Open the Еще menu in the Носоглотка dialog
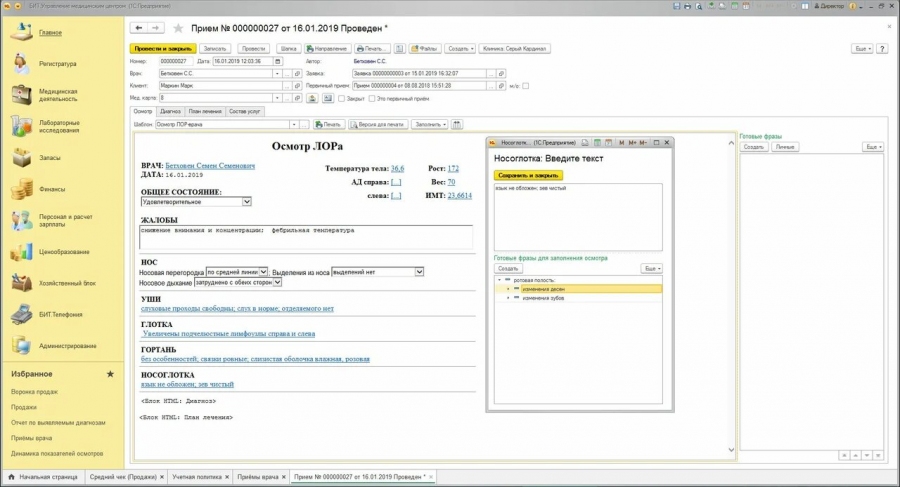Screen dimensions: 900x487 652,268
